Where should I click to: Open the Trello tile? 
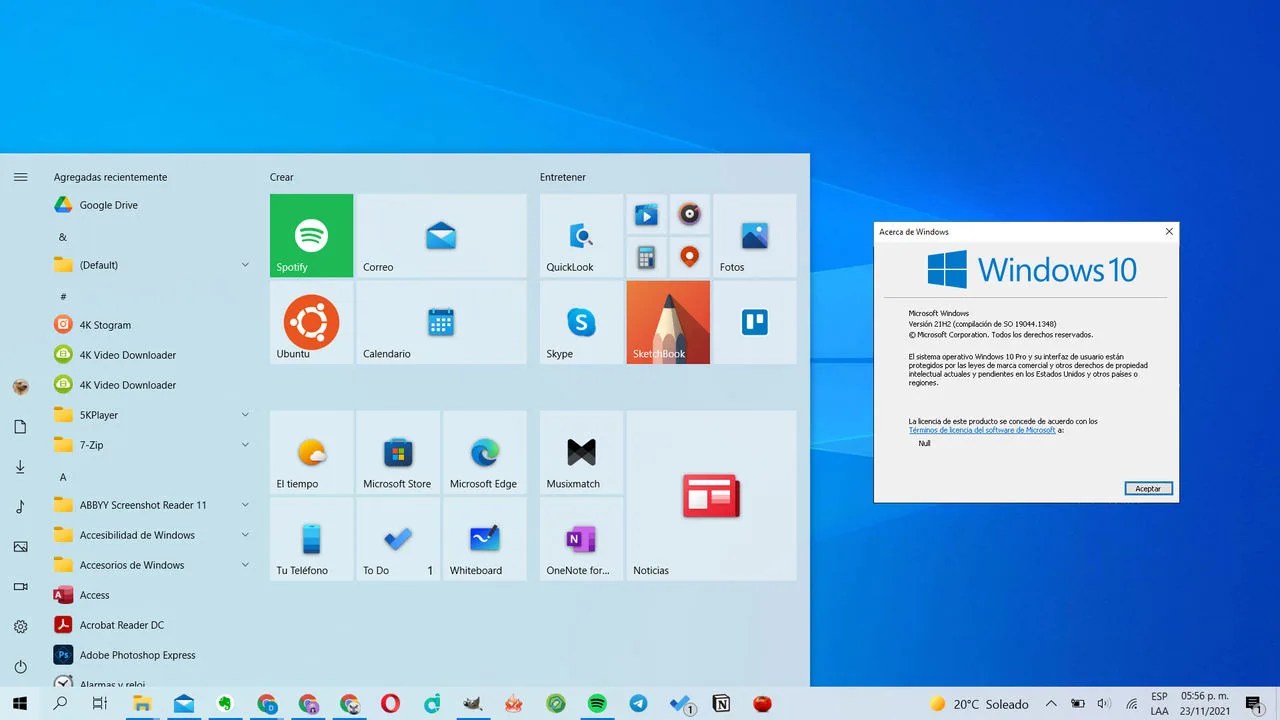tap(754, 322)
